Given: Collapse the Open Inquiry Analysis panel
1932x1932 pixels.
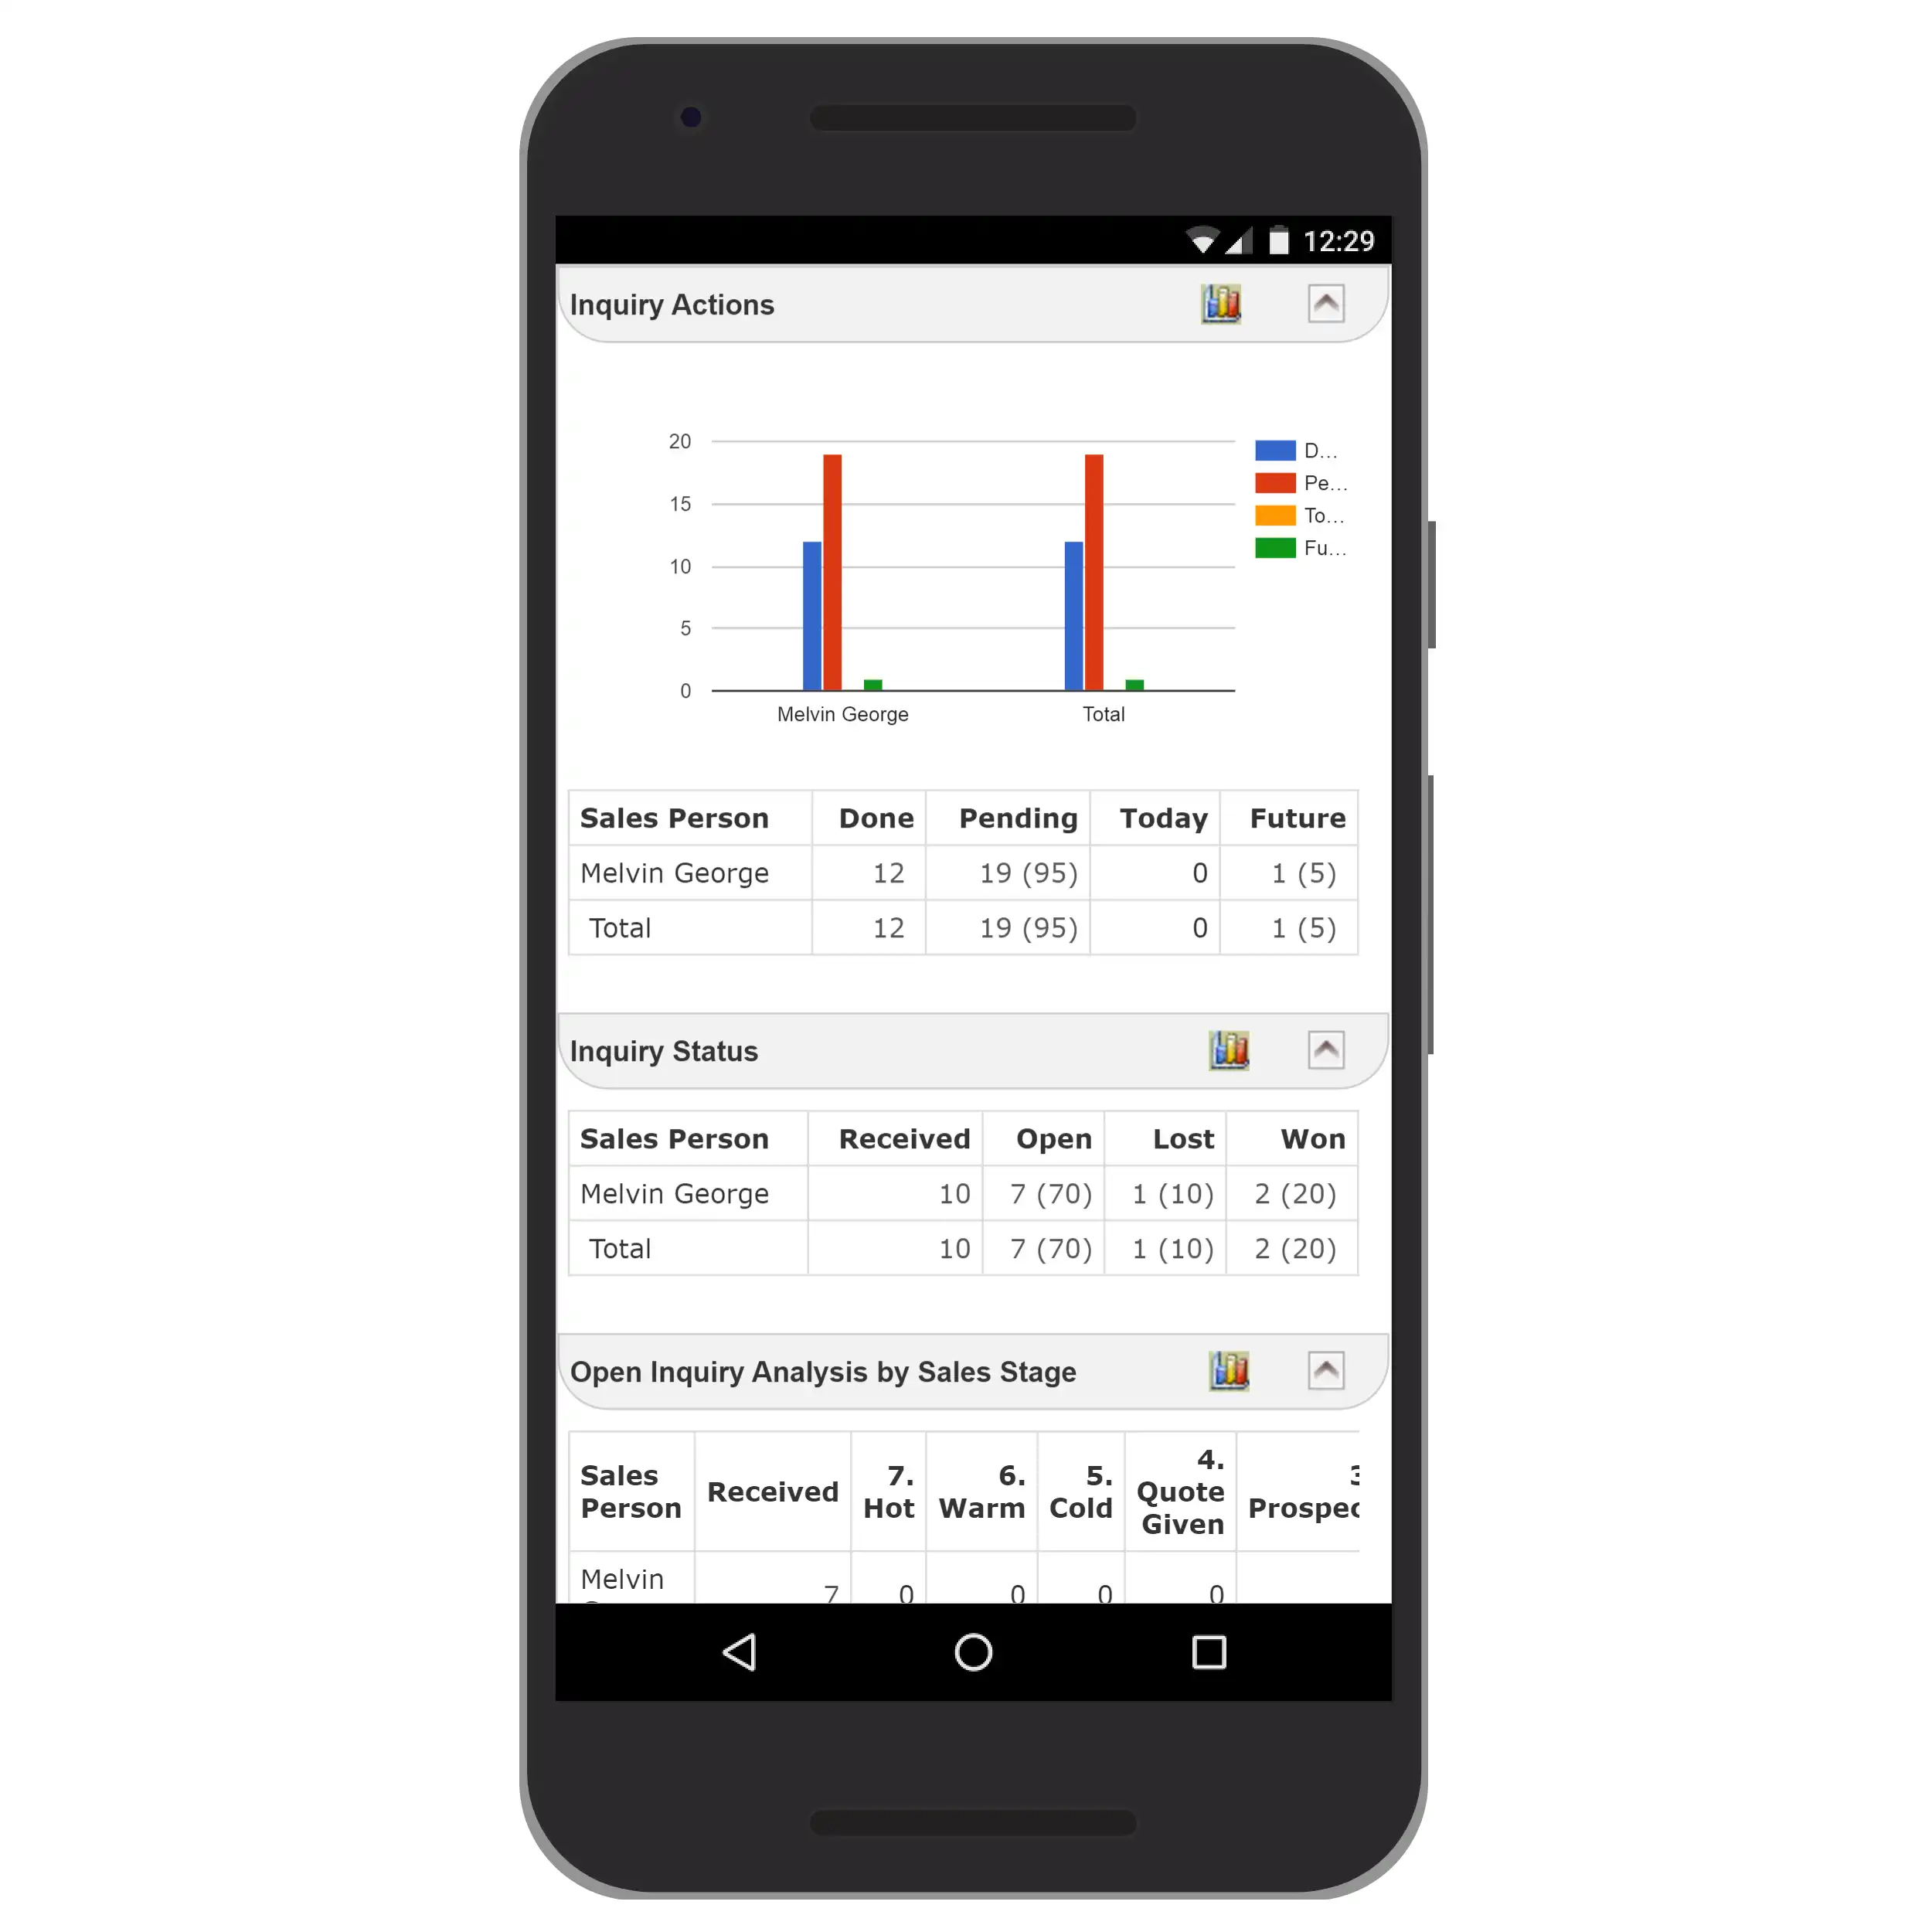Looking at the screenshot, I should [x=1327, y=1371].
